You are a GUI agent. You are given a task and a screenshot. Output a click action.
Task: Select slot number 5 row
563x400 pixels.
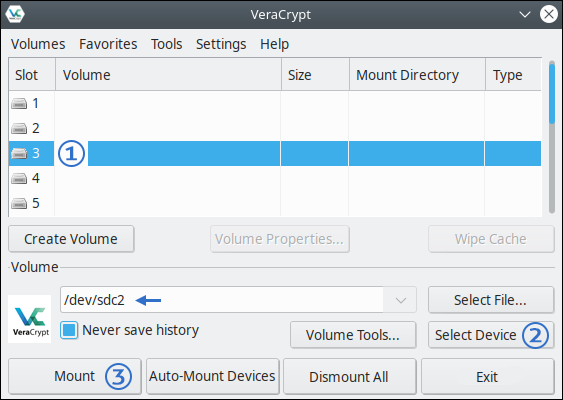coord(275,204)
